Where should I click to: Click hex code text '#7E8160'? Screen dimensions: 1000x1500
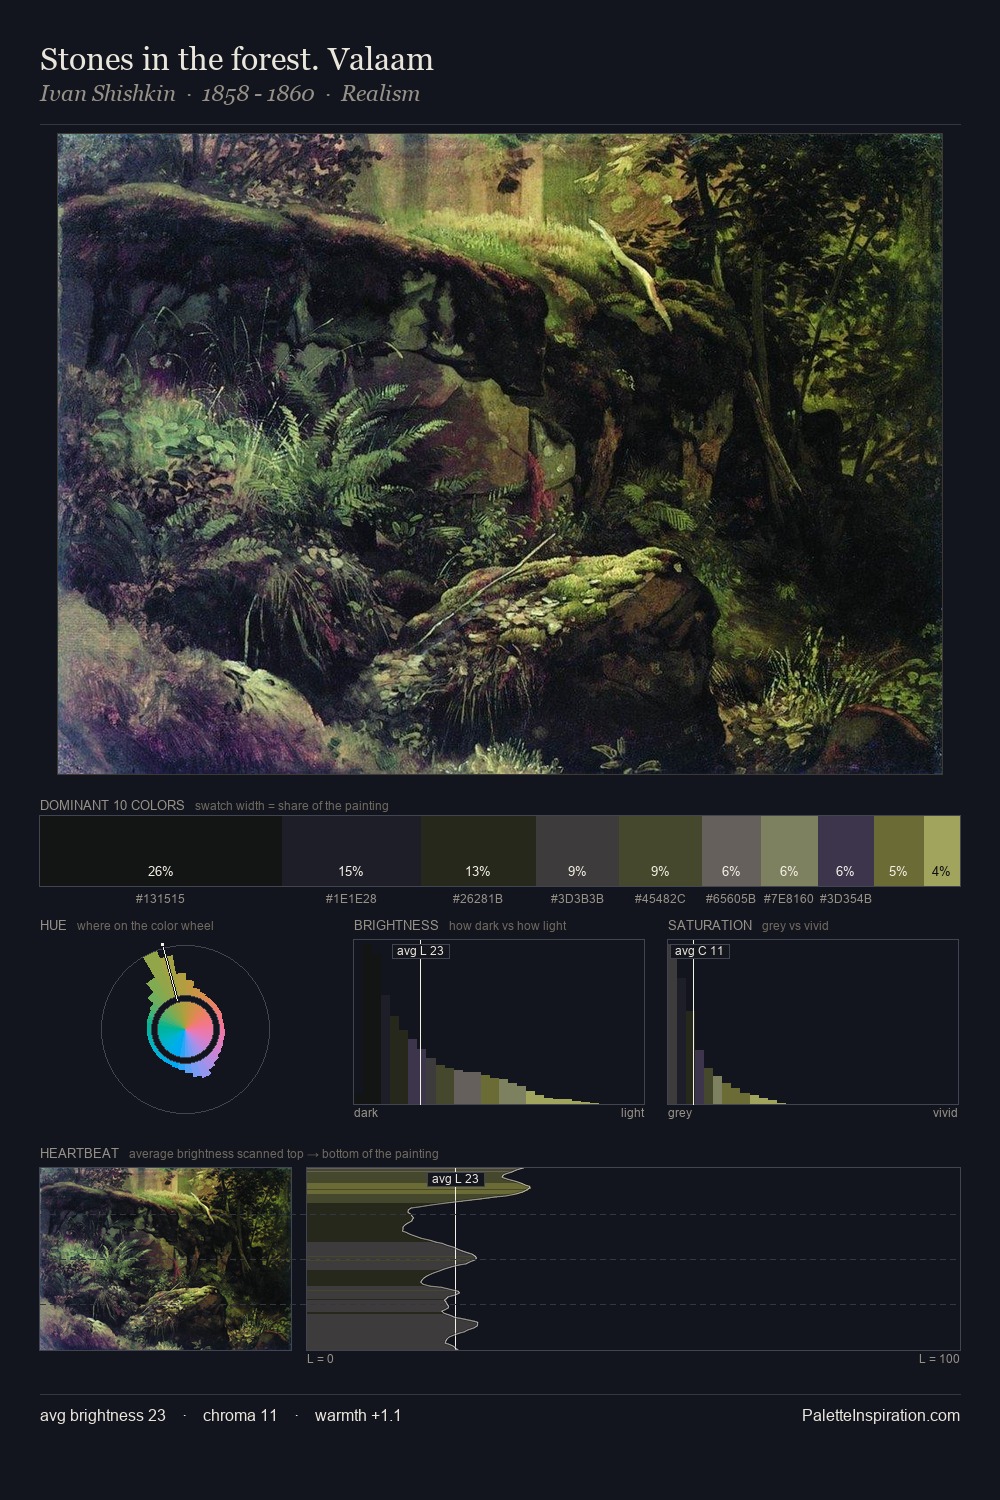789,899
